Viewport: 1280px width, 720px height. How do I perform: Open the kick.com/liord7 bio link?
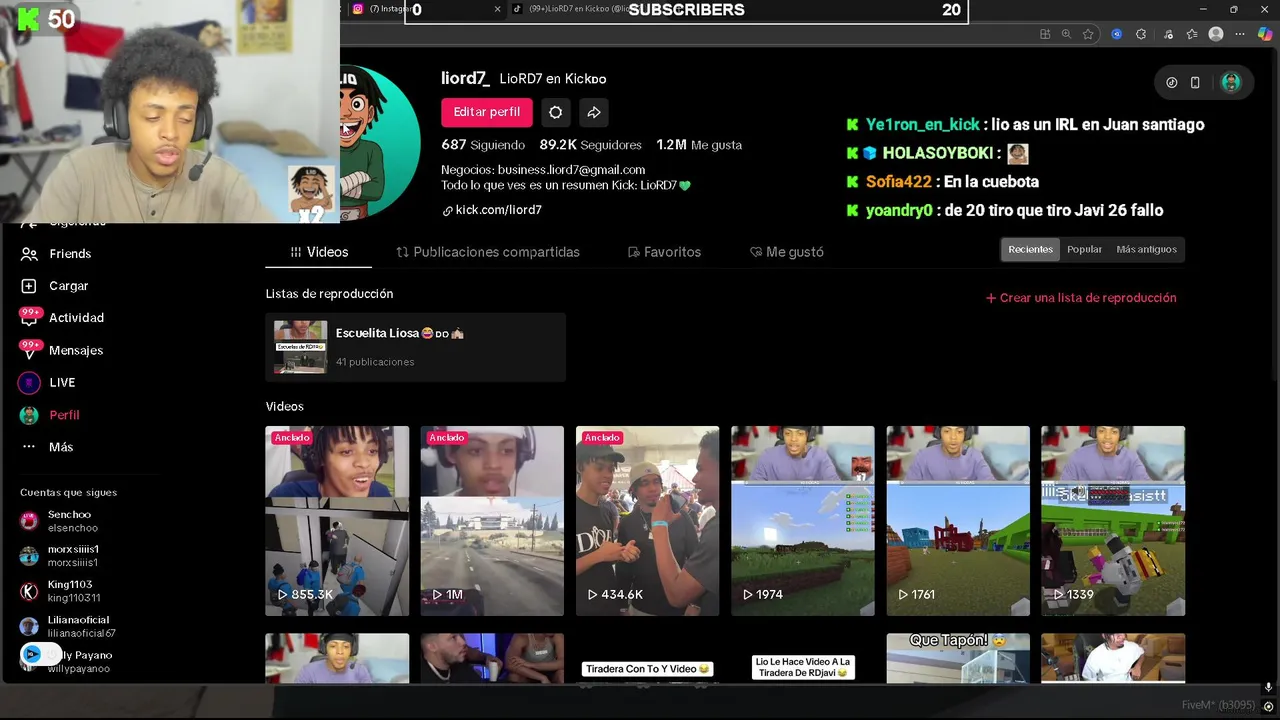tap(498, 210)
